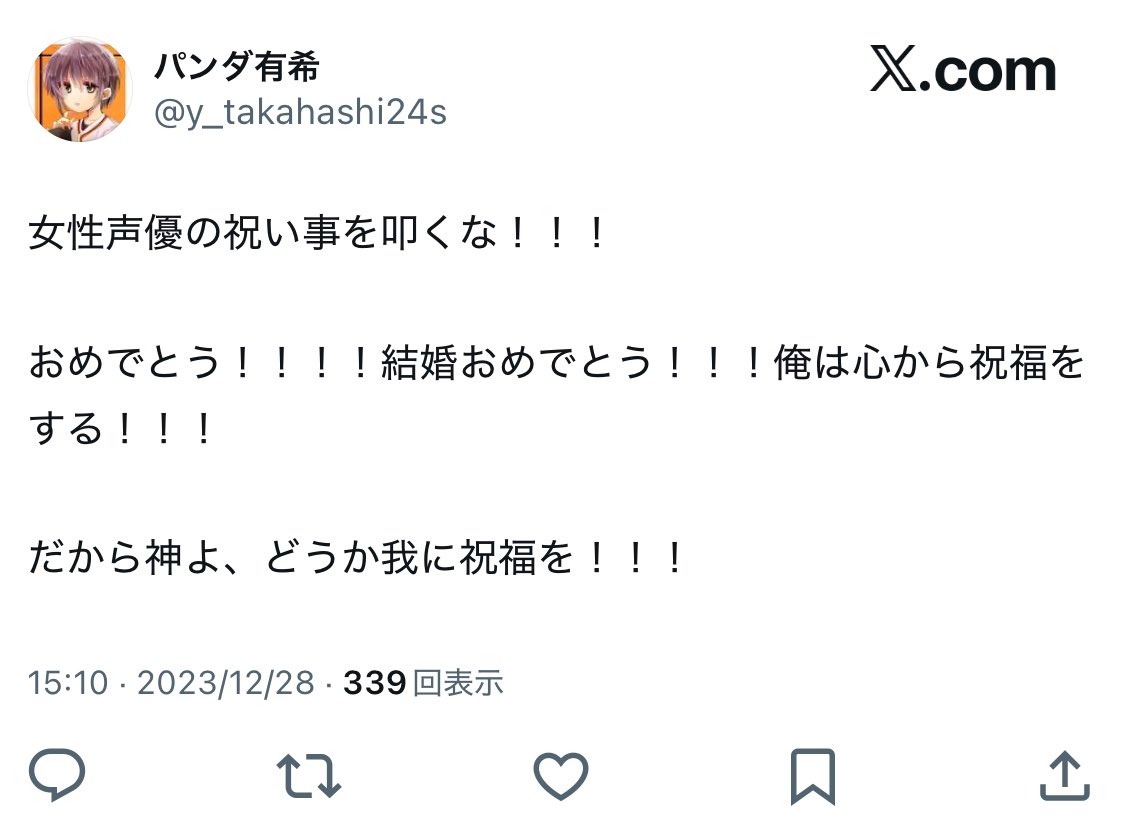Screen dimensions: 1124x833
Task: Click the final line だから神よ、どうか我に祝福を！！！
Action: tap(356, 558)
